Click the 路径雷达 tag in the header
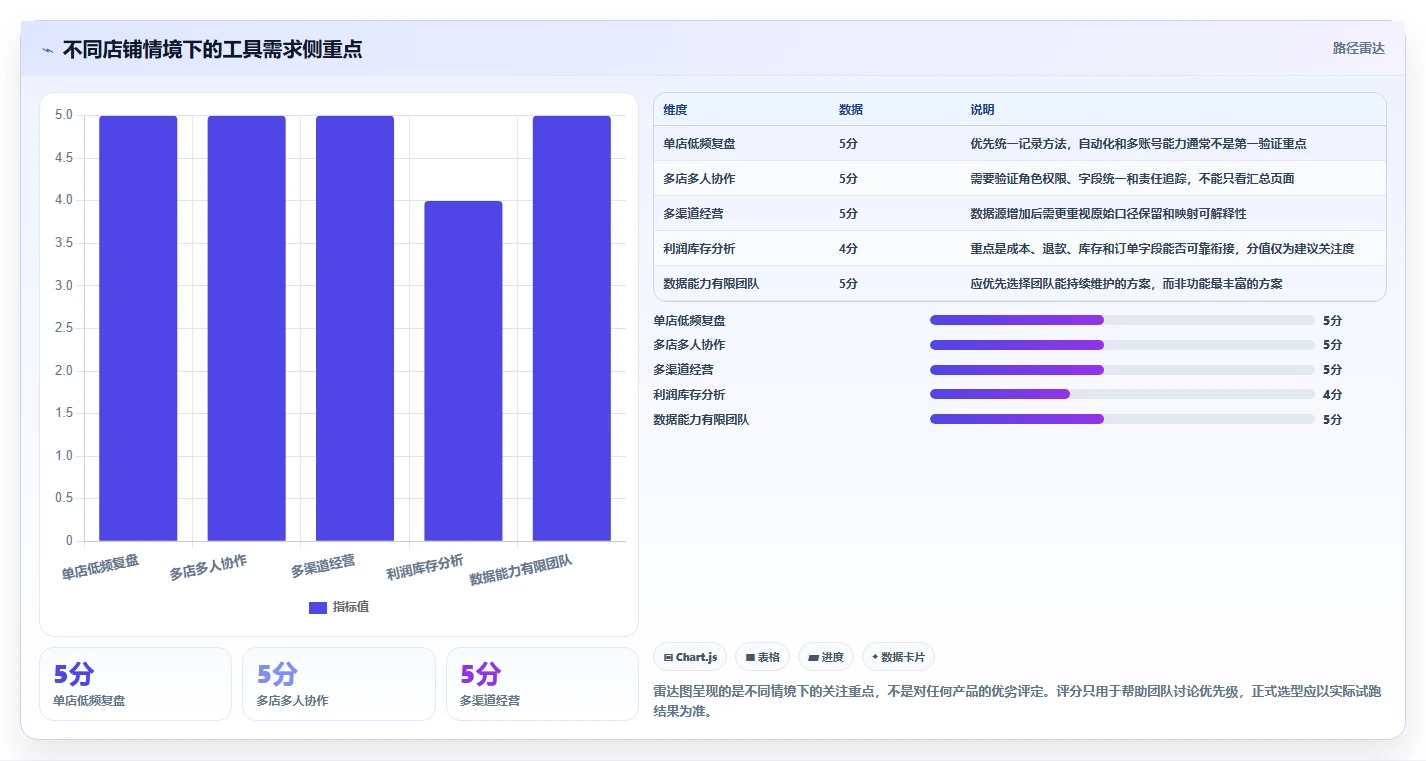The image size is (1426, 761). click(x=1358, y=48)
